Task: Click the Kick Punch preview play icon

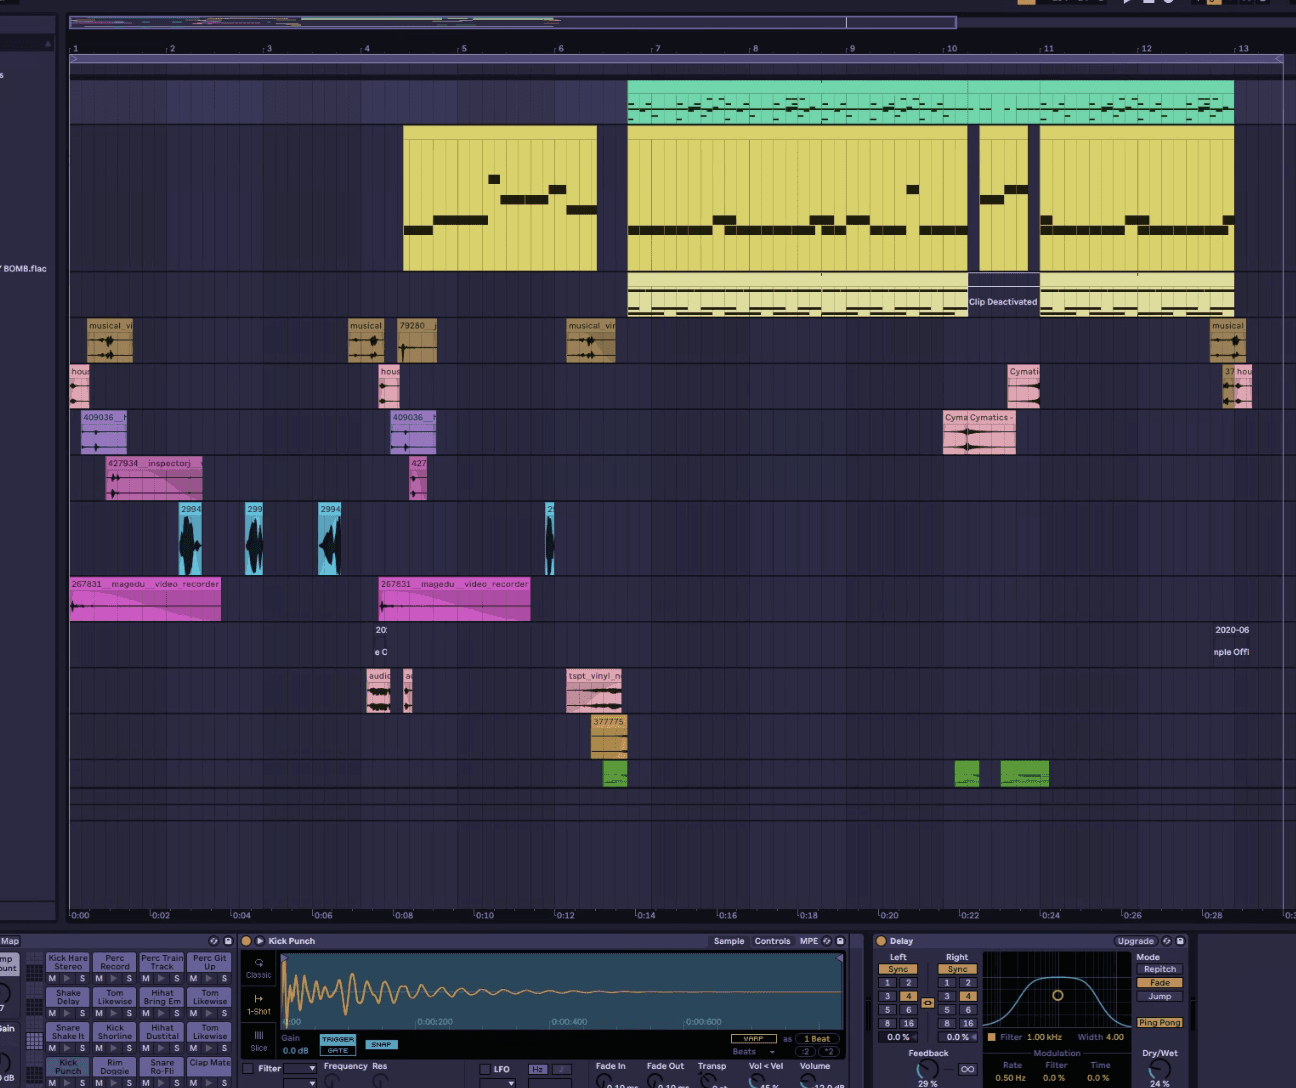Action: (x=260, y=941)
